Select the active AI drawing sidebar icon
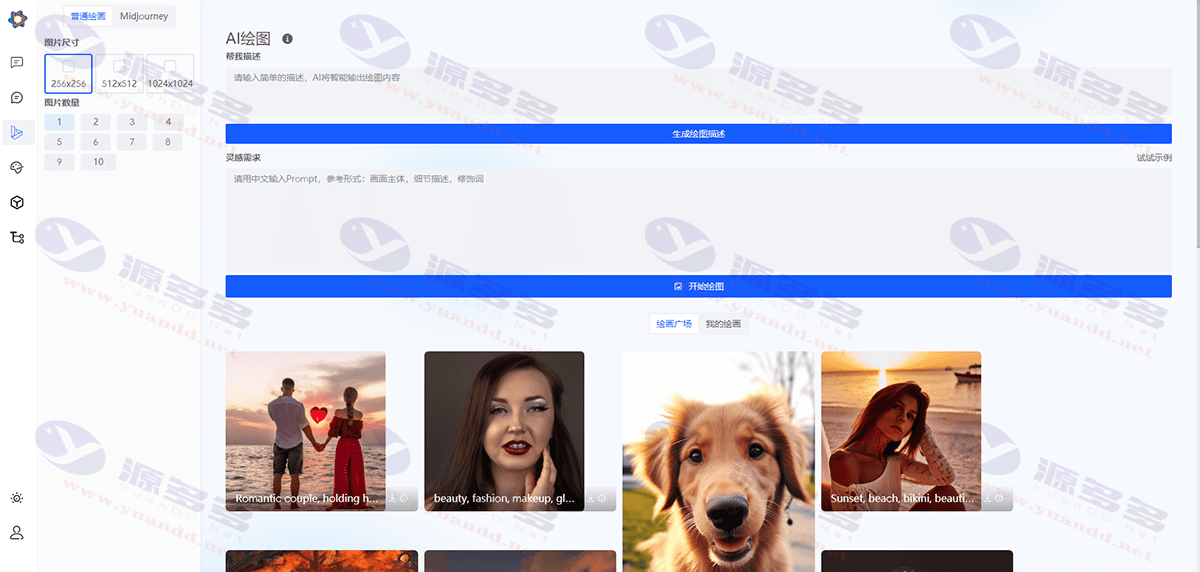The height and width of the screenshot is (572, 1200). pyautogui.click(x=17, y=132)
